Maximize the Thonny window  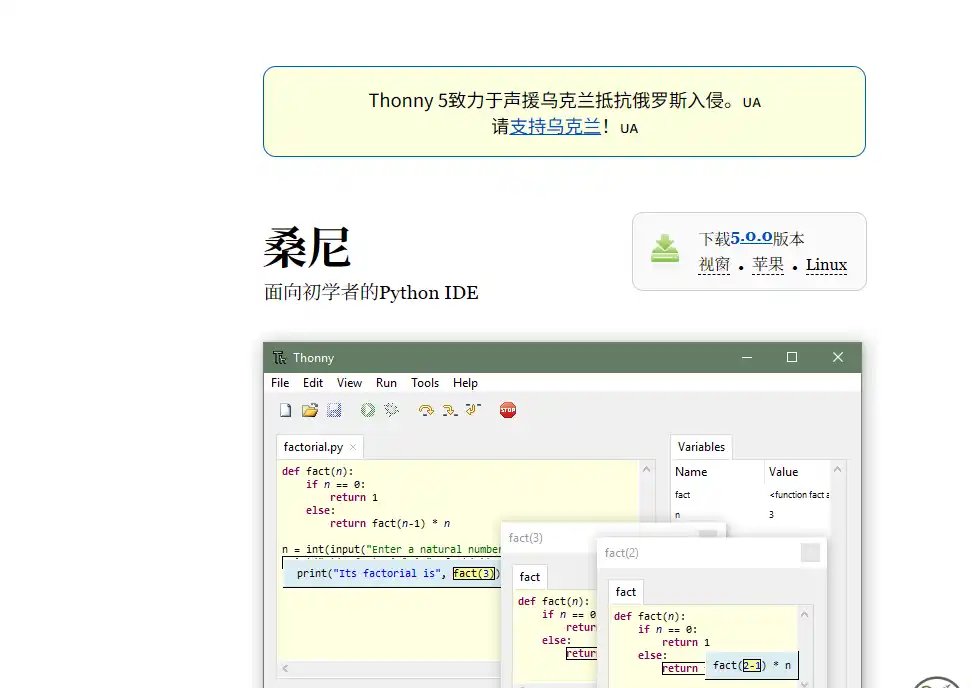click(x=792, y=357)
